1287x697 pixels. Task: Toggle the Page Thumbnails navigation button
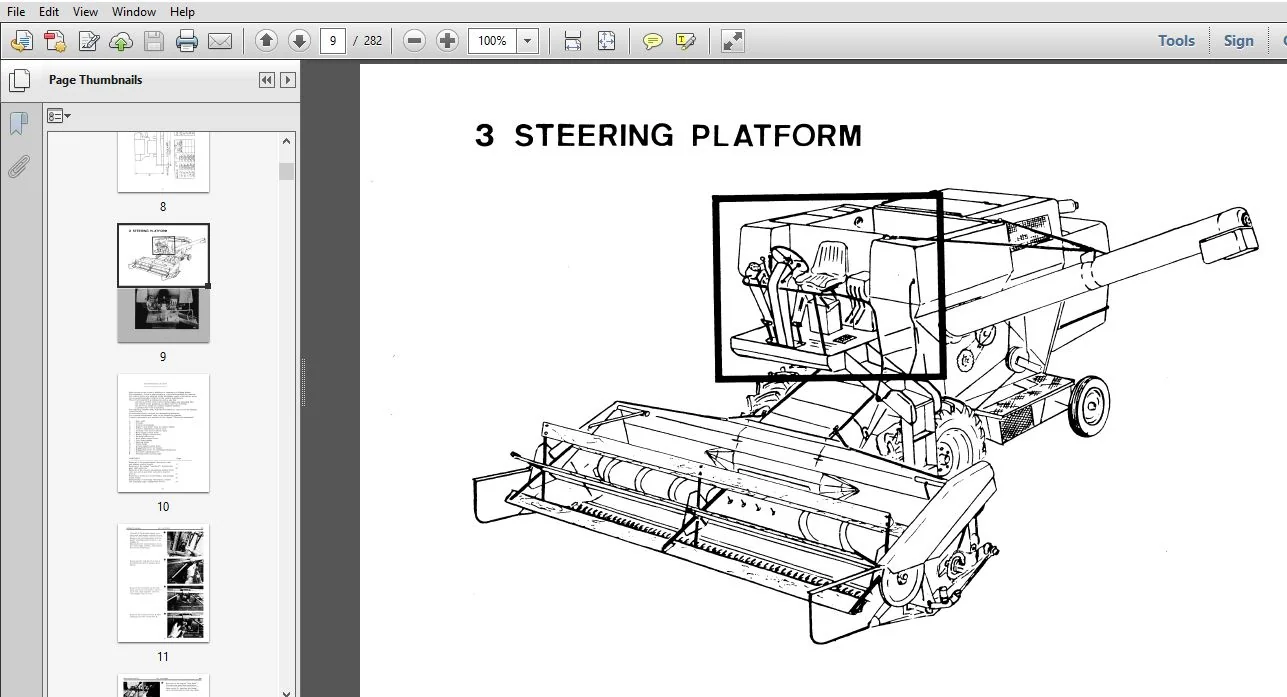point(18,82)
